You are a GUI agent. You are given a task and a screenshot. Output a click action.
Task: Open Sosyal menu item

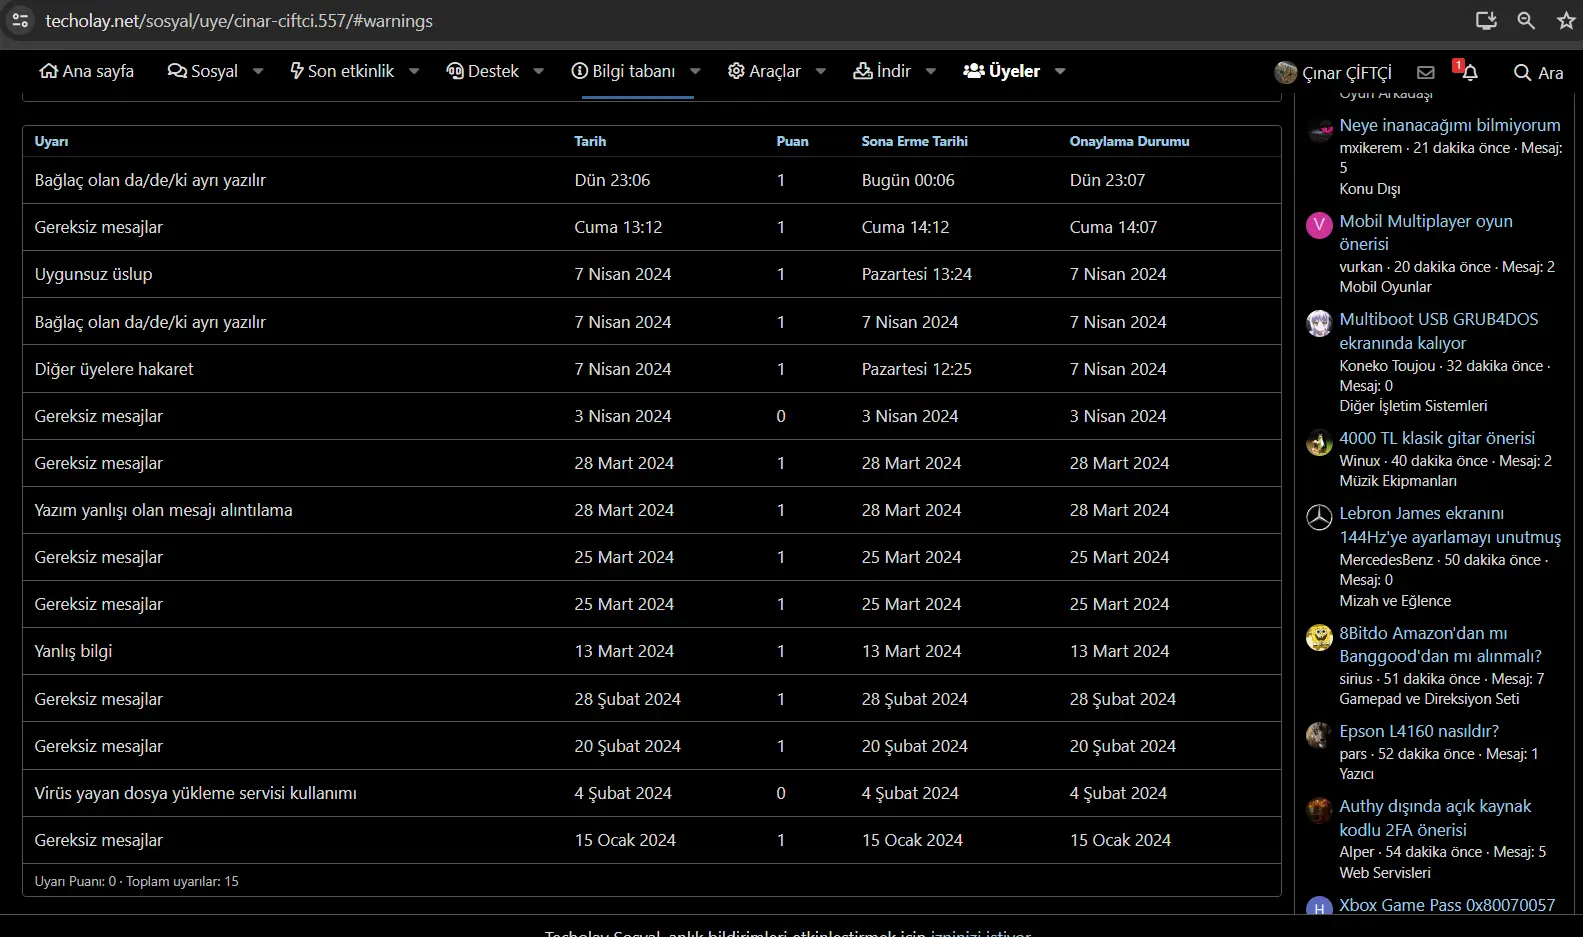[x=203, y=71]
